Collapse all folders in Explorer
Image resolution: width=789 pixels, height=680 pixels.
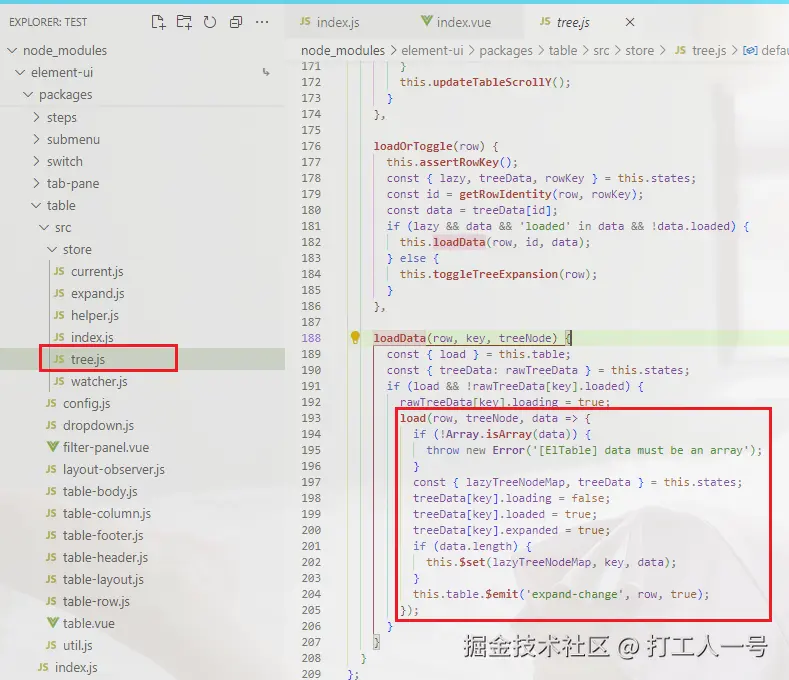236,22
